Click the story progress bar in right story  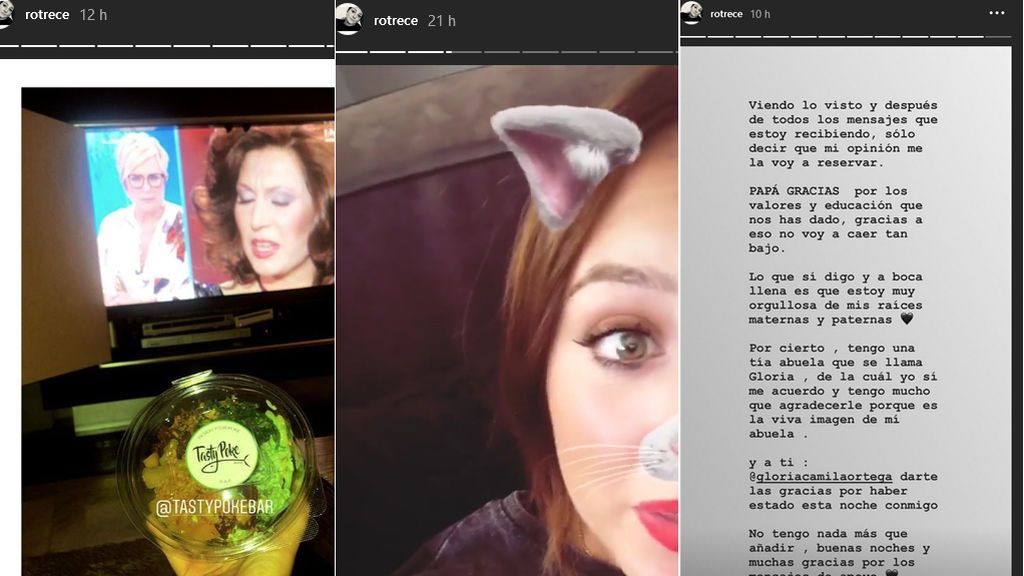click(846, 37)
